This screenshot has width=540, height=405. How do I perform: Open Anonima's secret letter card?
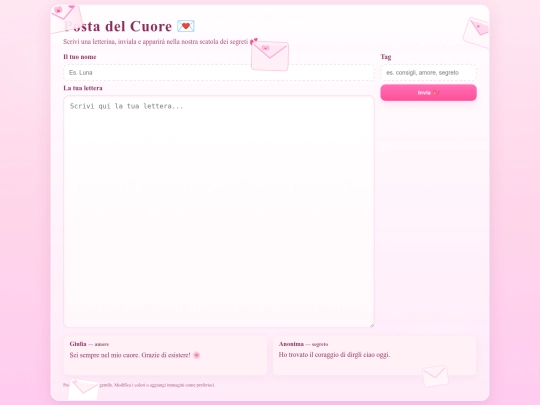tap(375, 355)
